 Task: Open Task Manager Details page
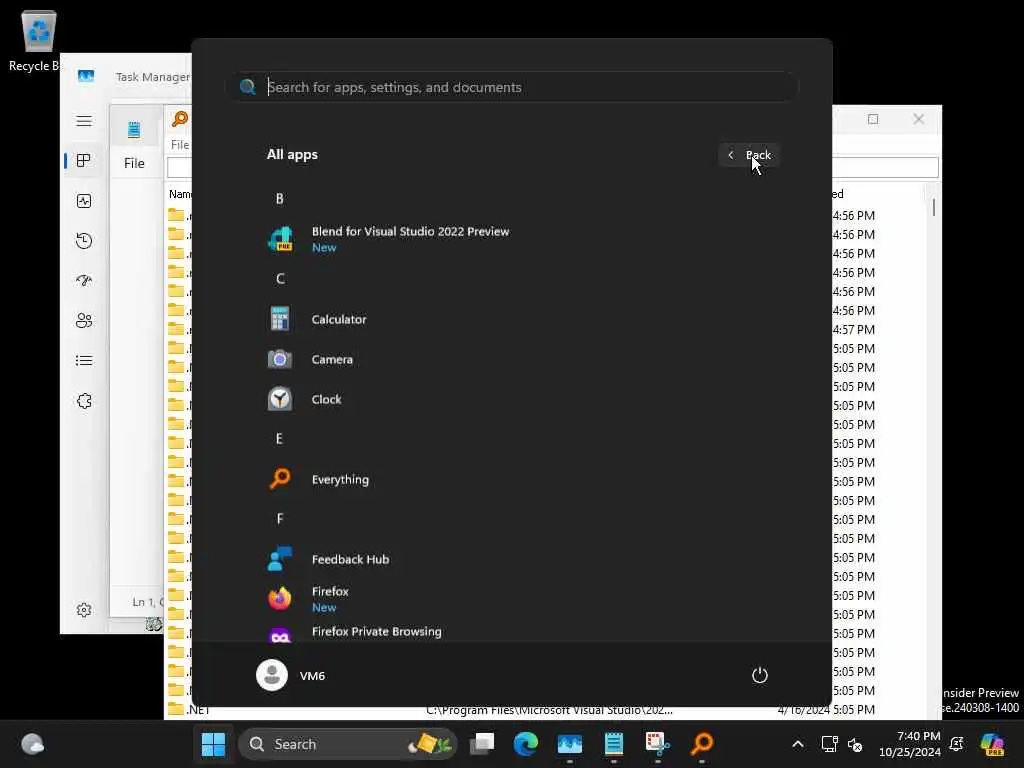[x=84, y=360]
